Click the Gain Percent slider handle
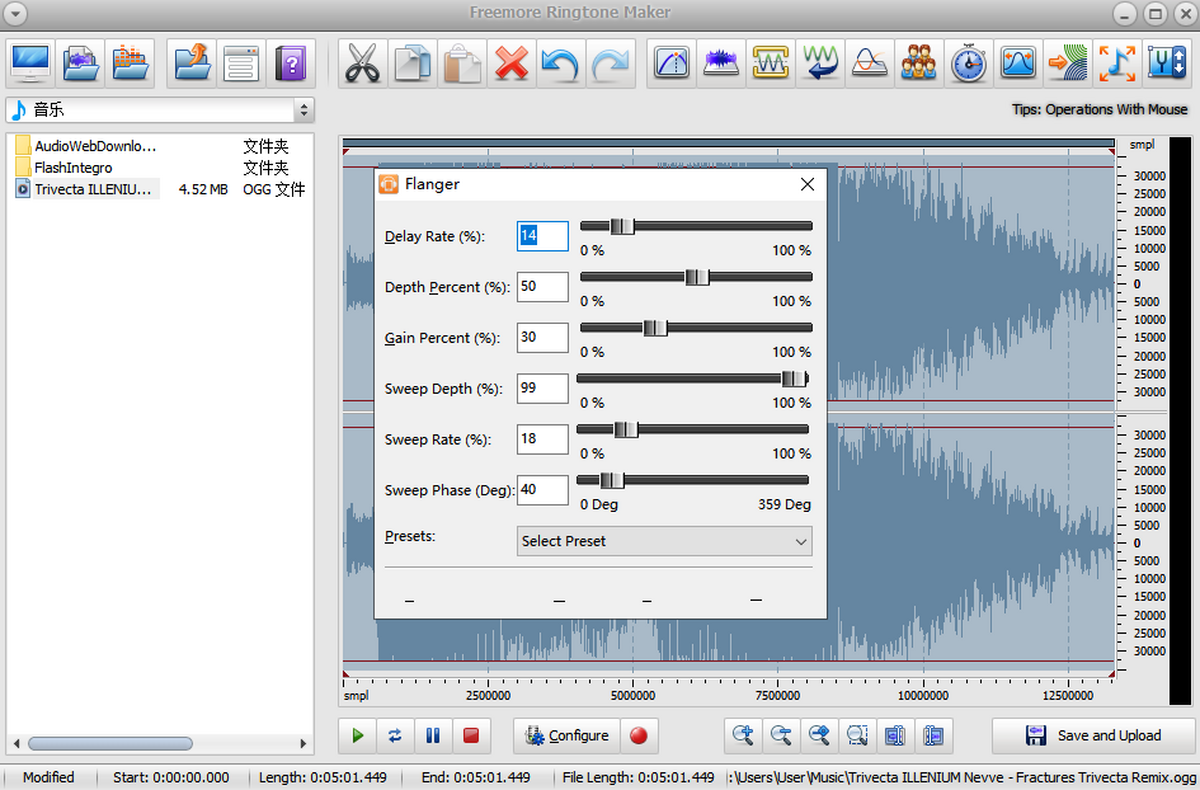The height and width of the screenshot is (790, 1200). coord(655,328)
